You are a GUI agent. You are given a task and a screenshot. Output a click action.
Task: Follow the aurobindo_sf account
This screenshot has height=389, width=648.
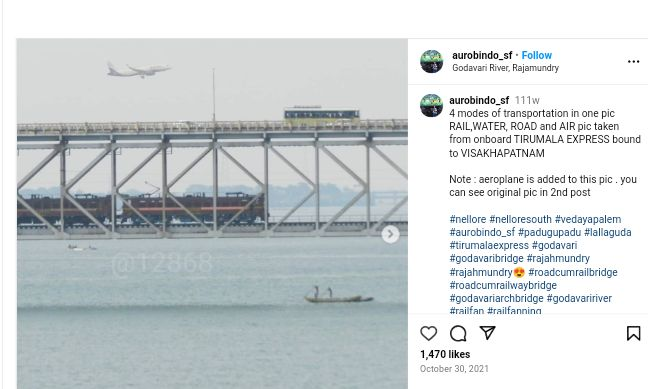(536, 55)
